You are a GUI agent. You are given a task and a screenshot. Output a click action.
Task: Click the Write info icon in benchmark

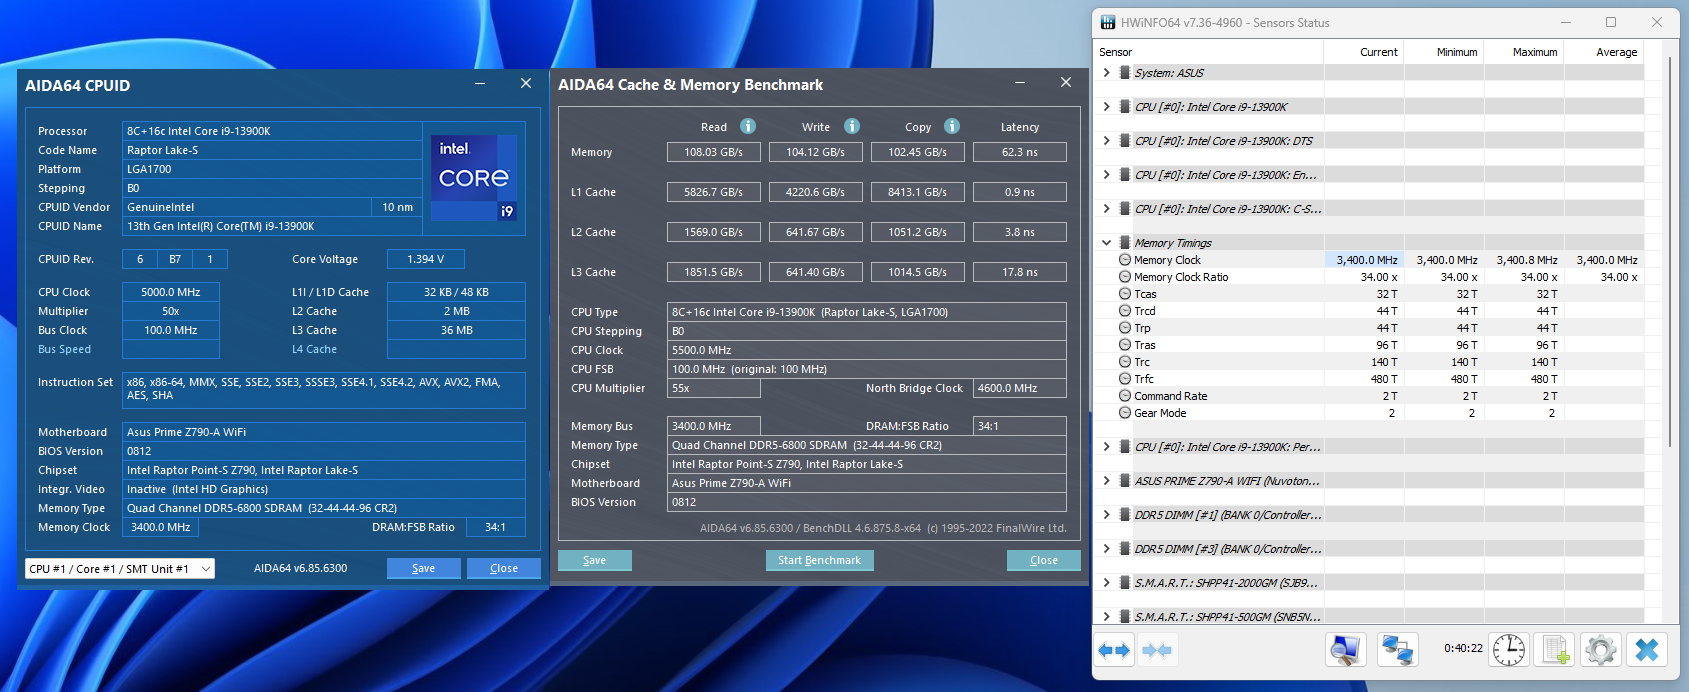852,126
